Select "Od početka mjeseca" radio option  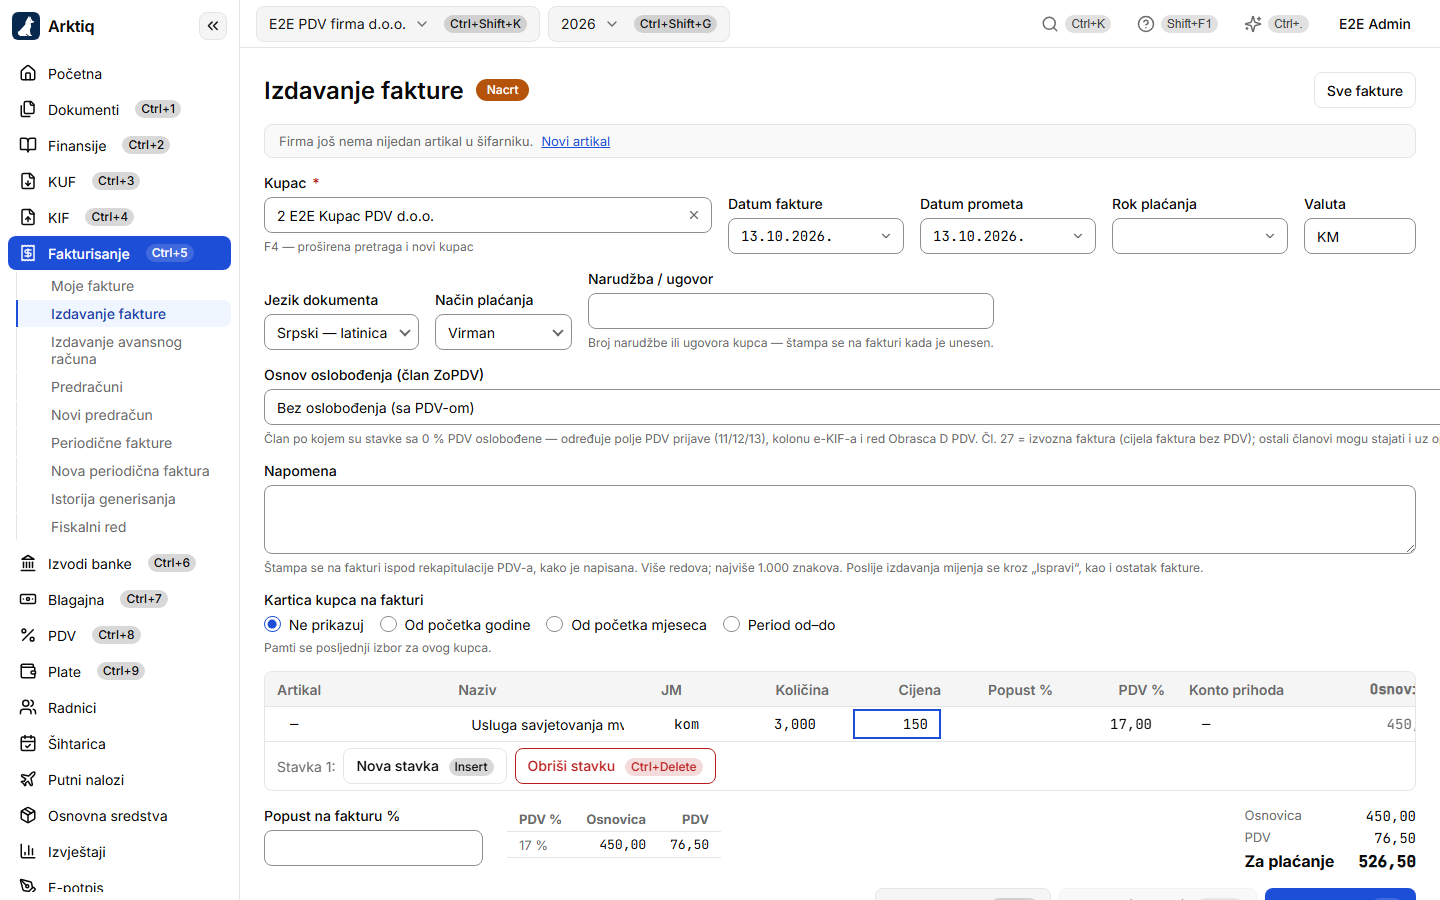pos(555,624)
